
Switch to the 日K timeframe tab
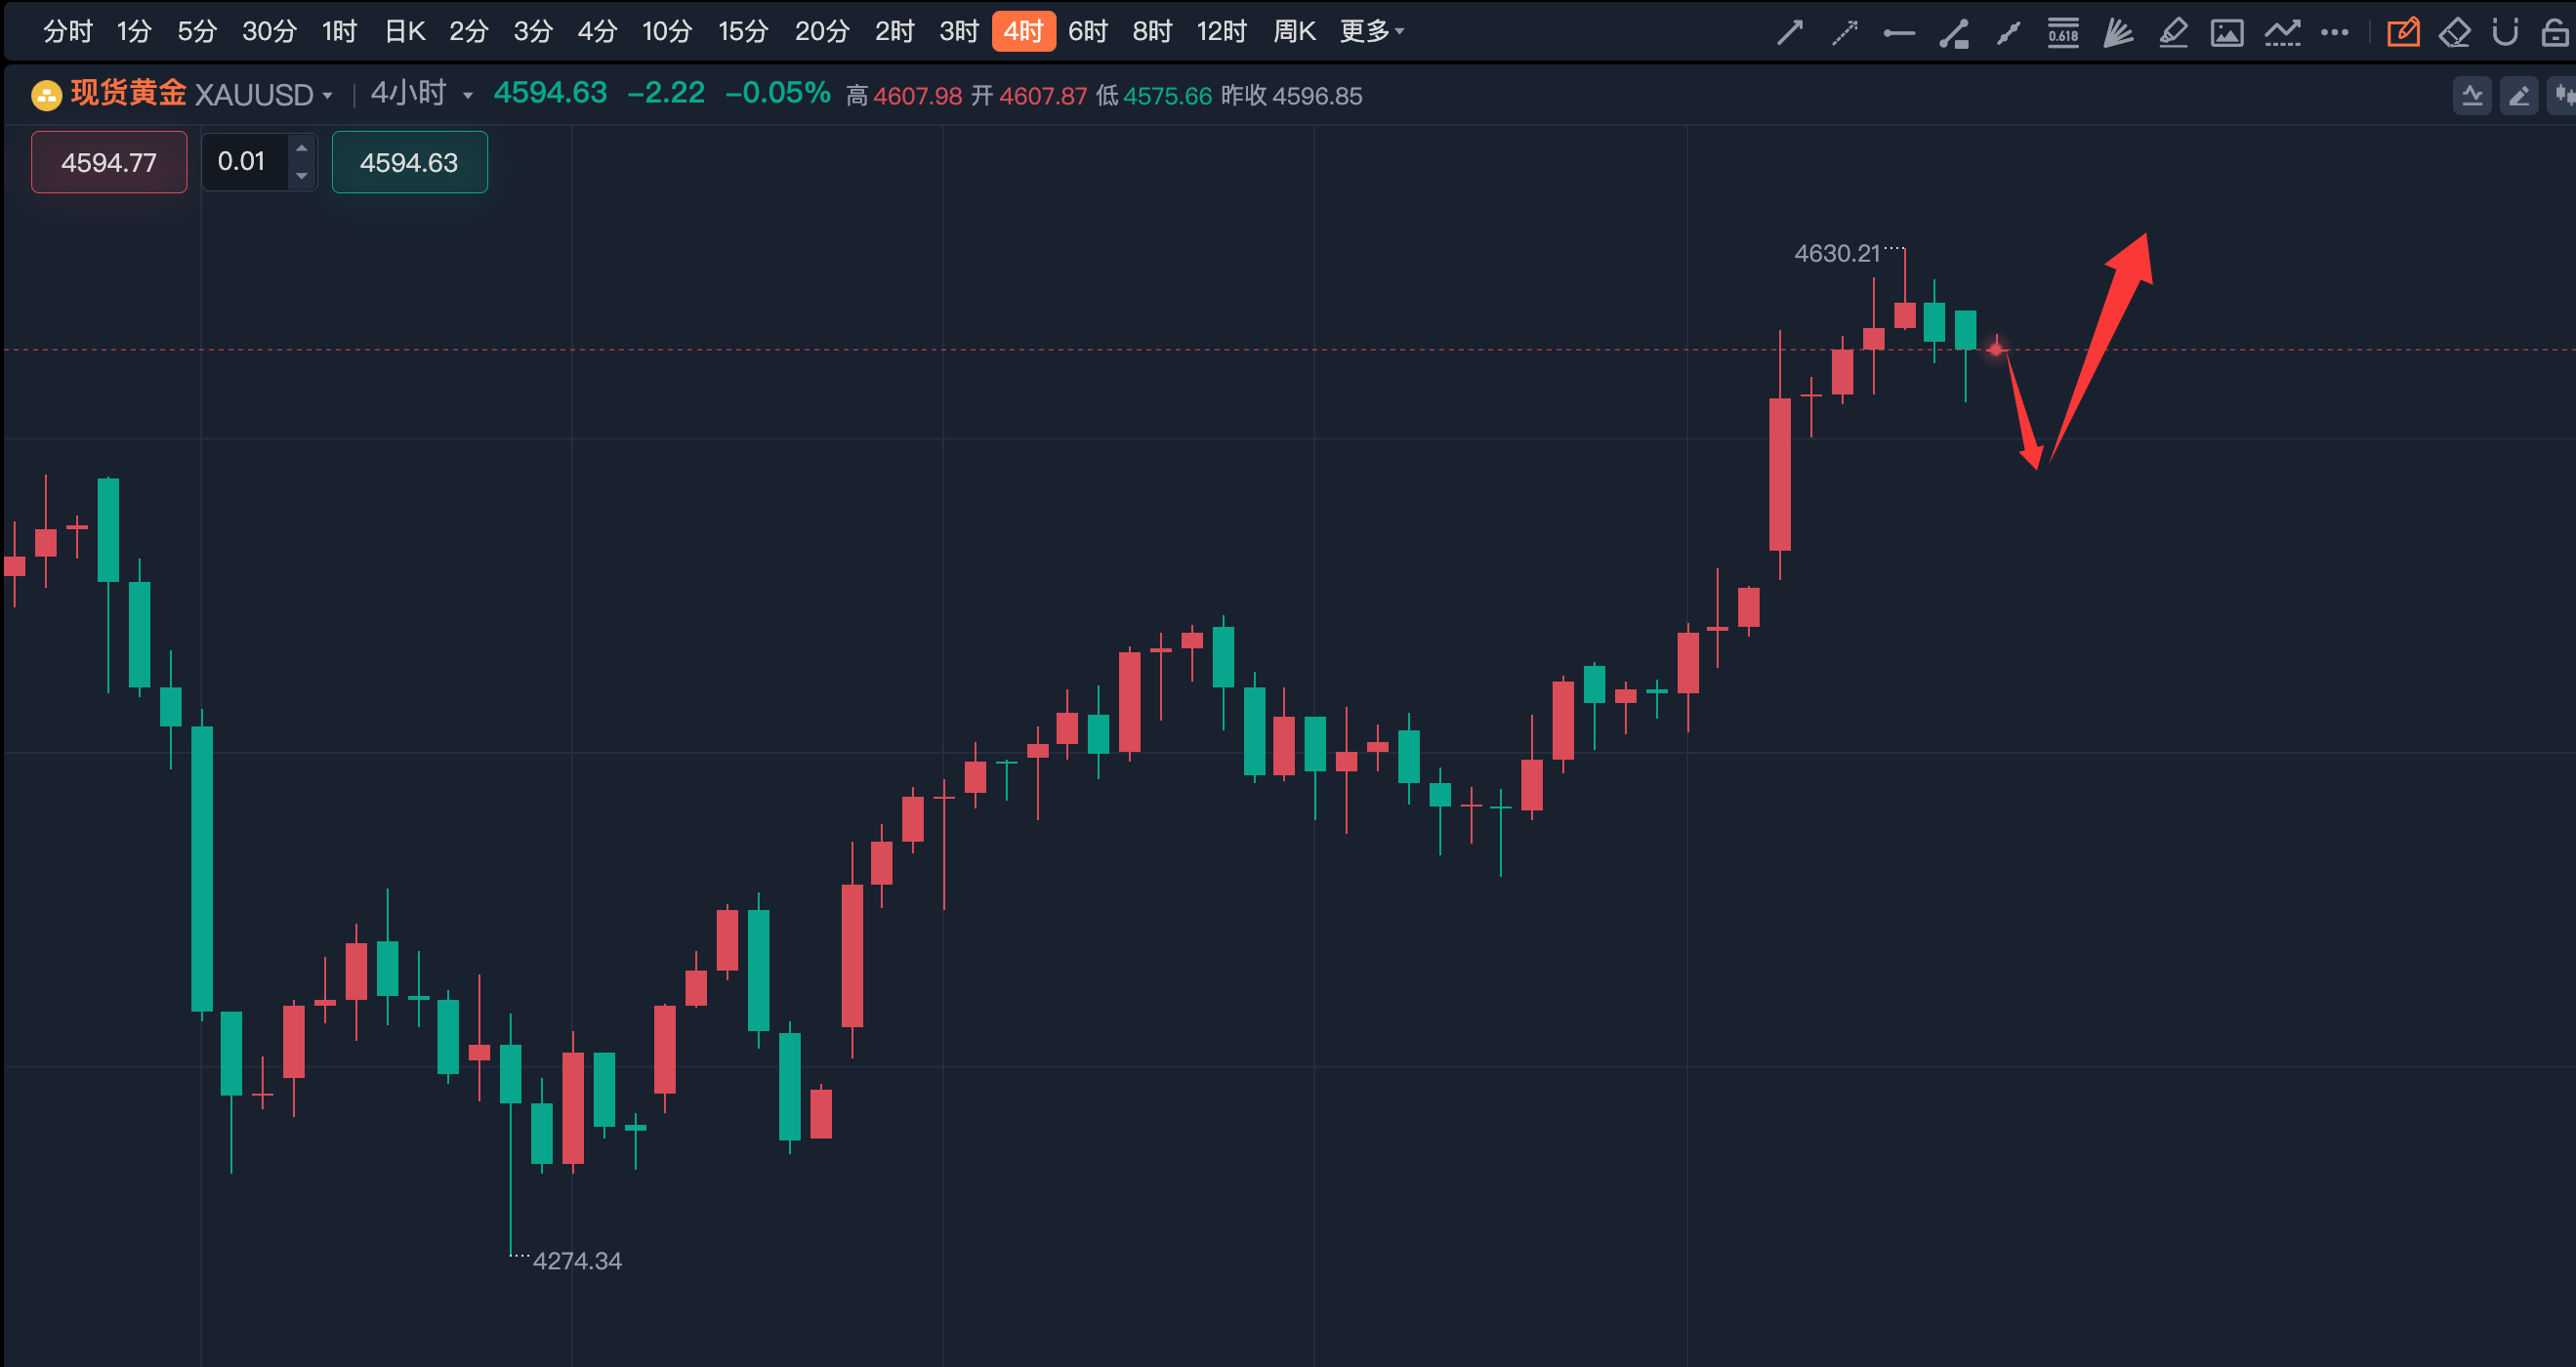pyautogui.click(x=405, y=32)
